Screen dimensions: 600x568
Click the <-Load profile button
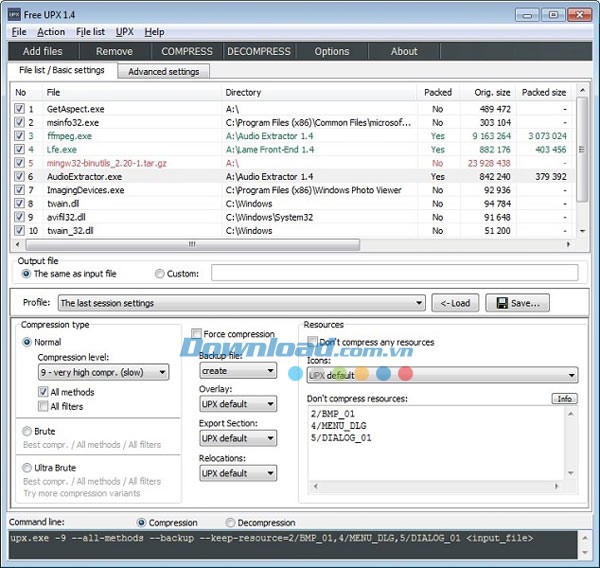pos(456,303)
